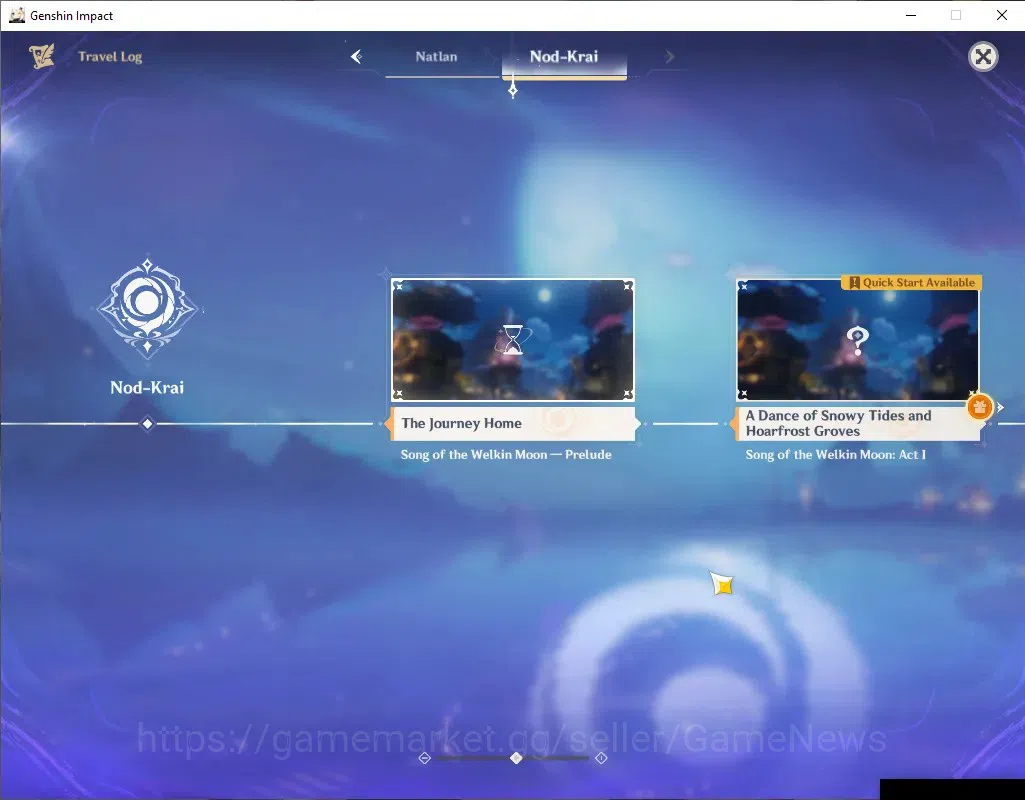Click the zoom-in icon right of the bottom slider

tap(601, 758)
